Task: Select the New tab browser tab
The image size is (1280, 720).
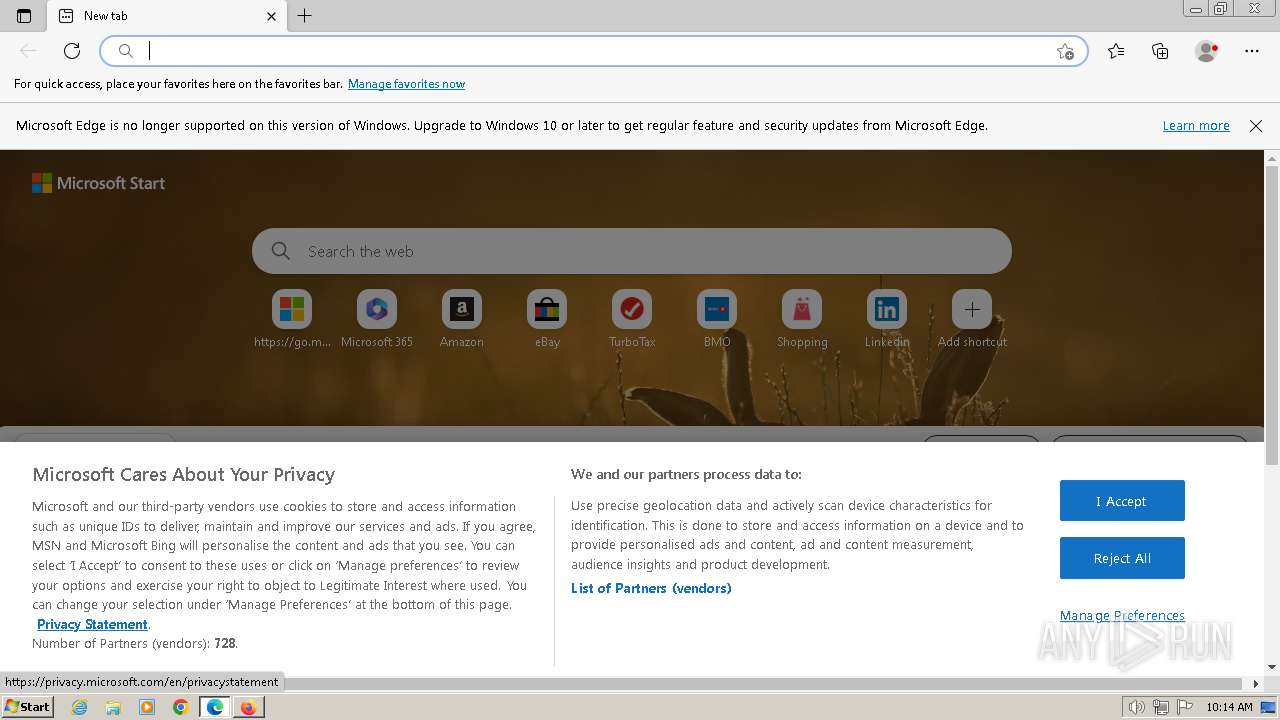Action: pyautogui.click(x=167, y=16)
